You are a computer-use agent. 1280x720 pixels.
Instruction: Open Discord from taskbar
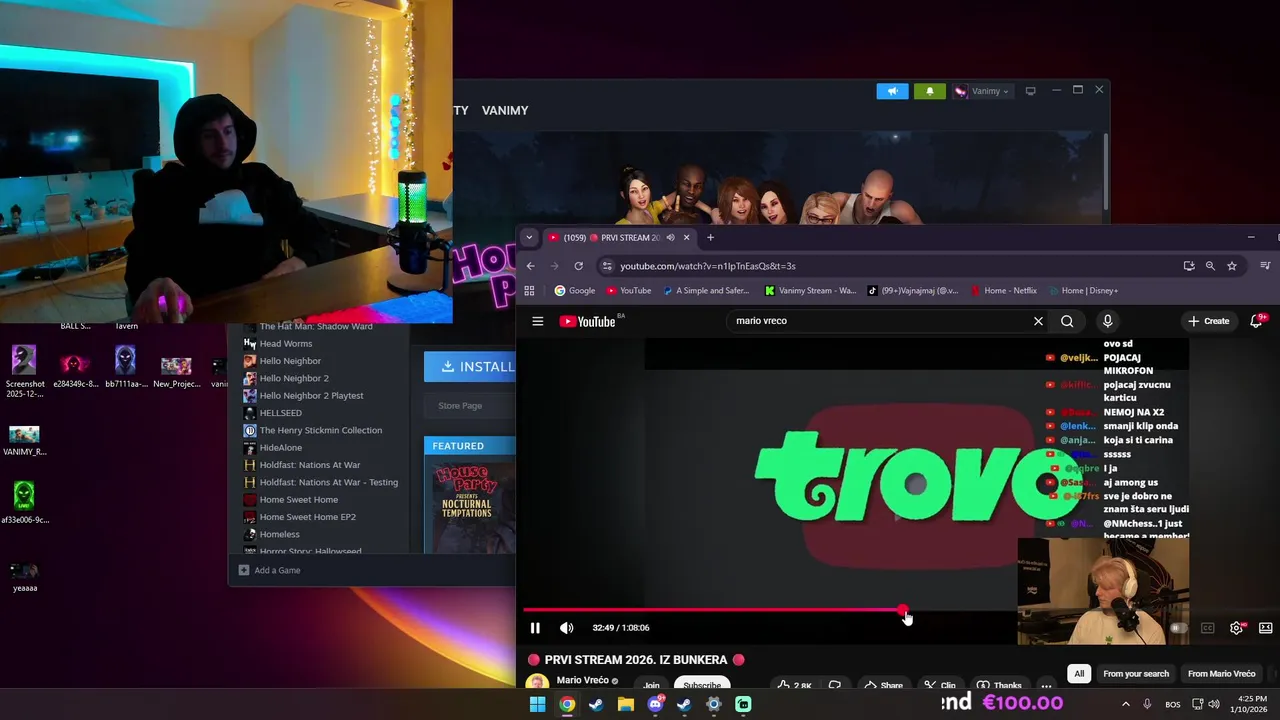655,704
